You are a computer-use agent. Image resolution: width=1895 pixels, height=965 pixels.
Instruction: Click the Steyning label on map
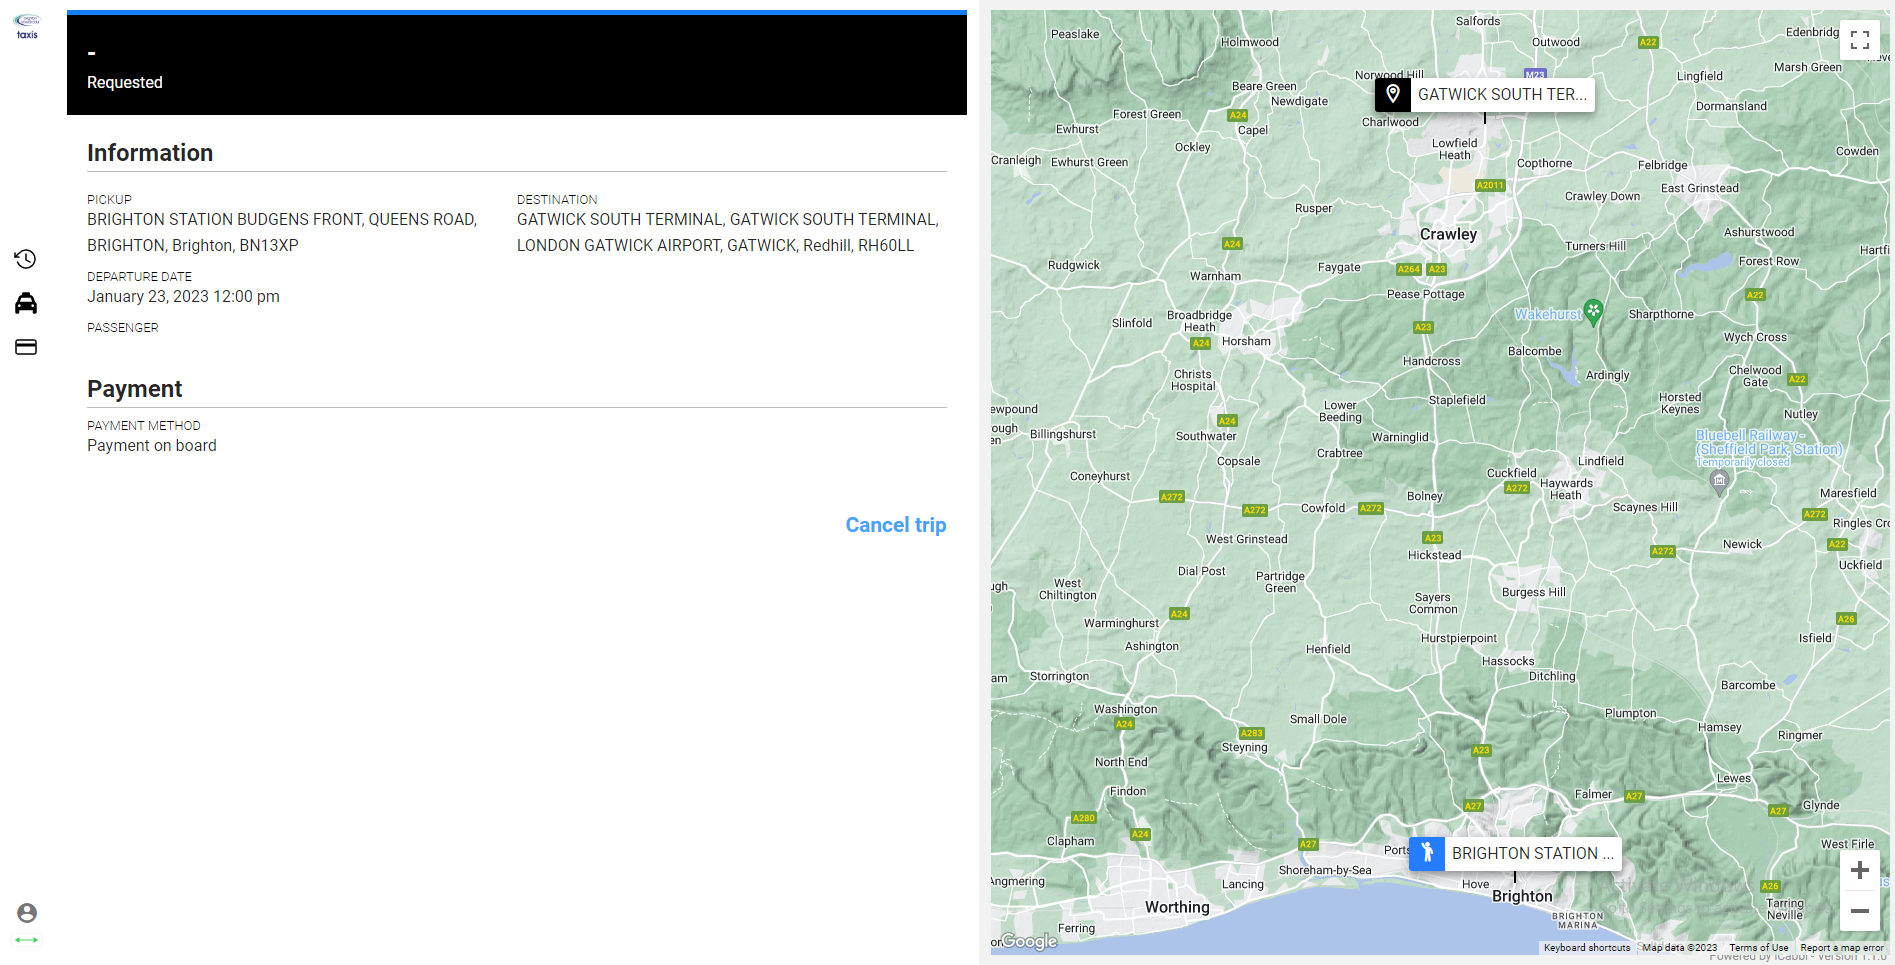click(x=1244, y=747)
